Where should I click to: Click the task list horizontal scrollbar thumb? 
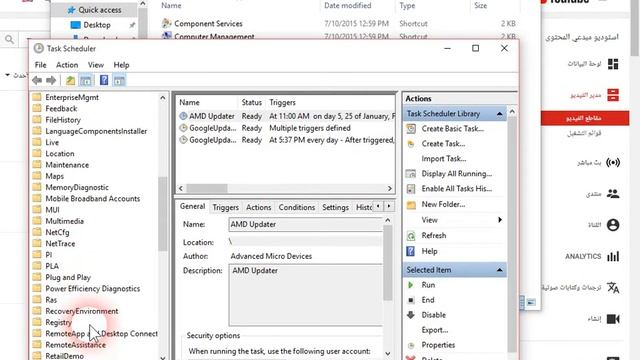pyautogui.click(x=207, y=189)
